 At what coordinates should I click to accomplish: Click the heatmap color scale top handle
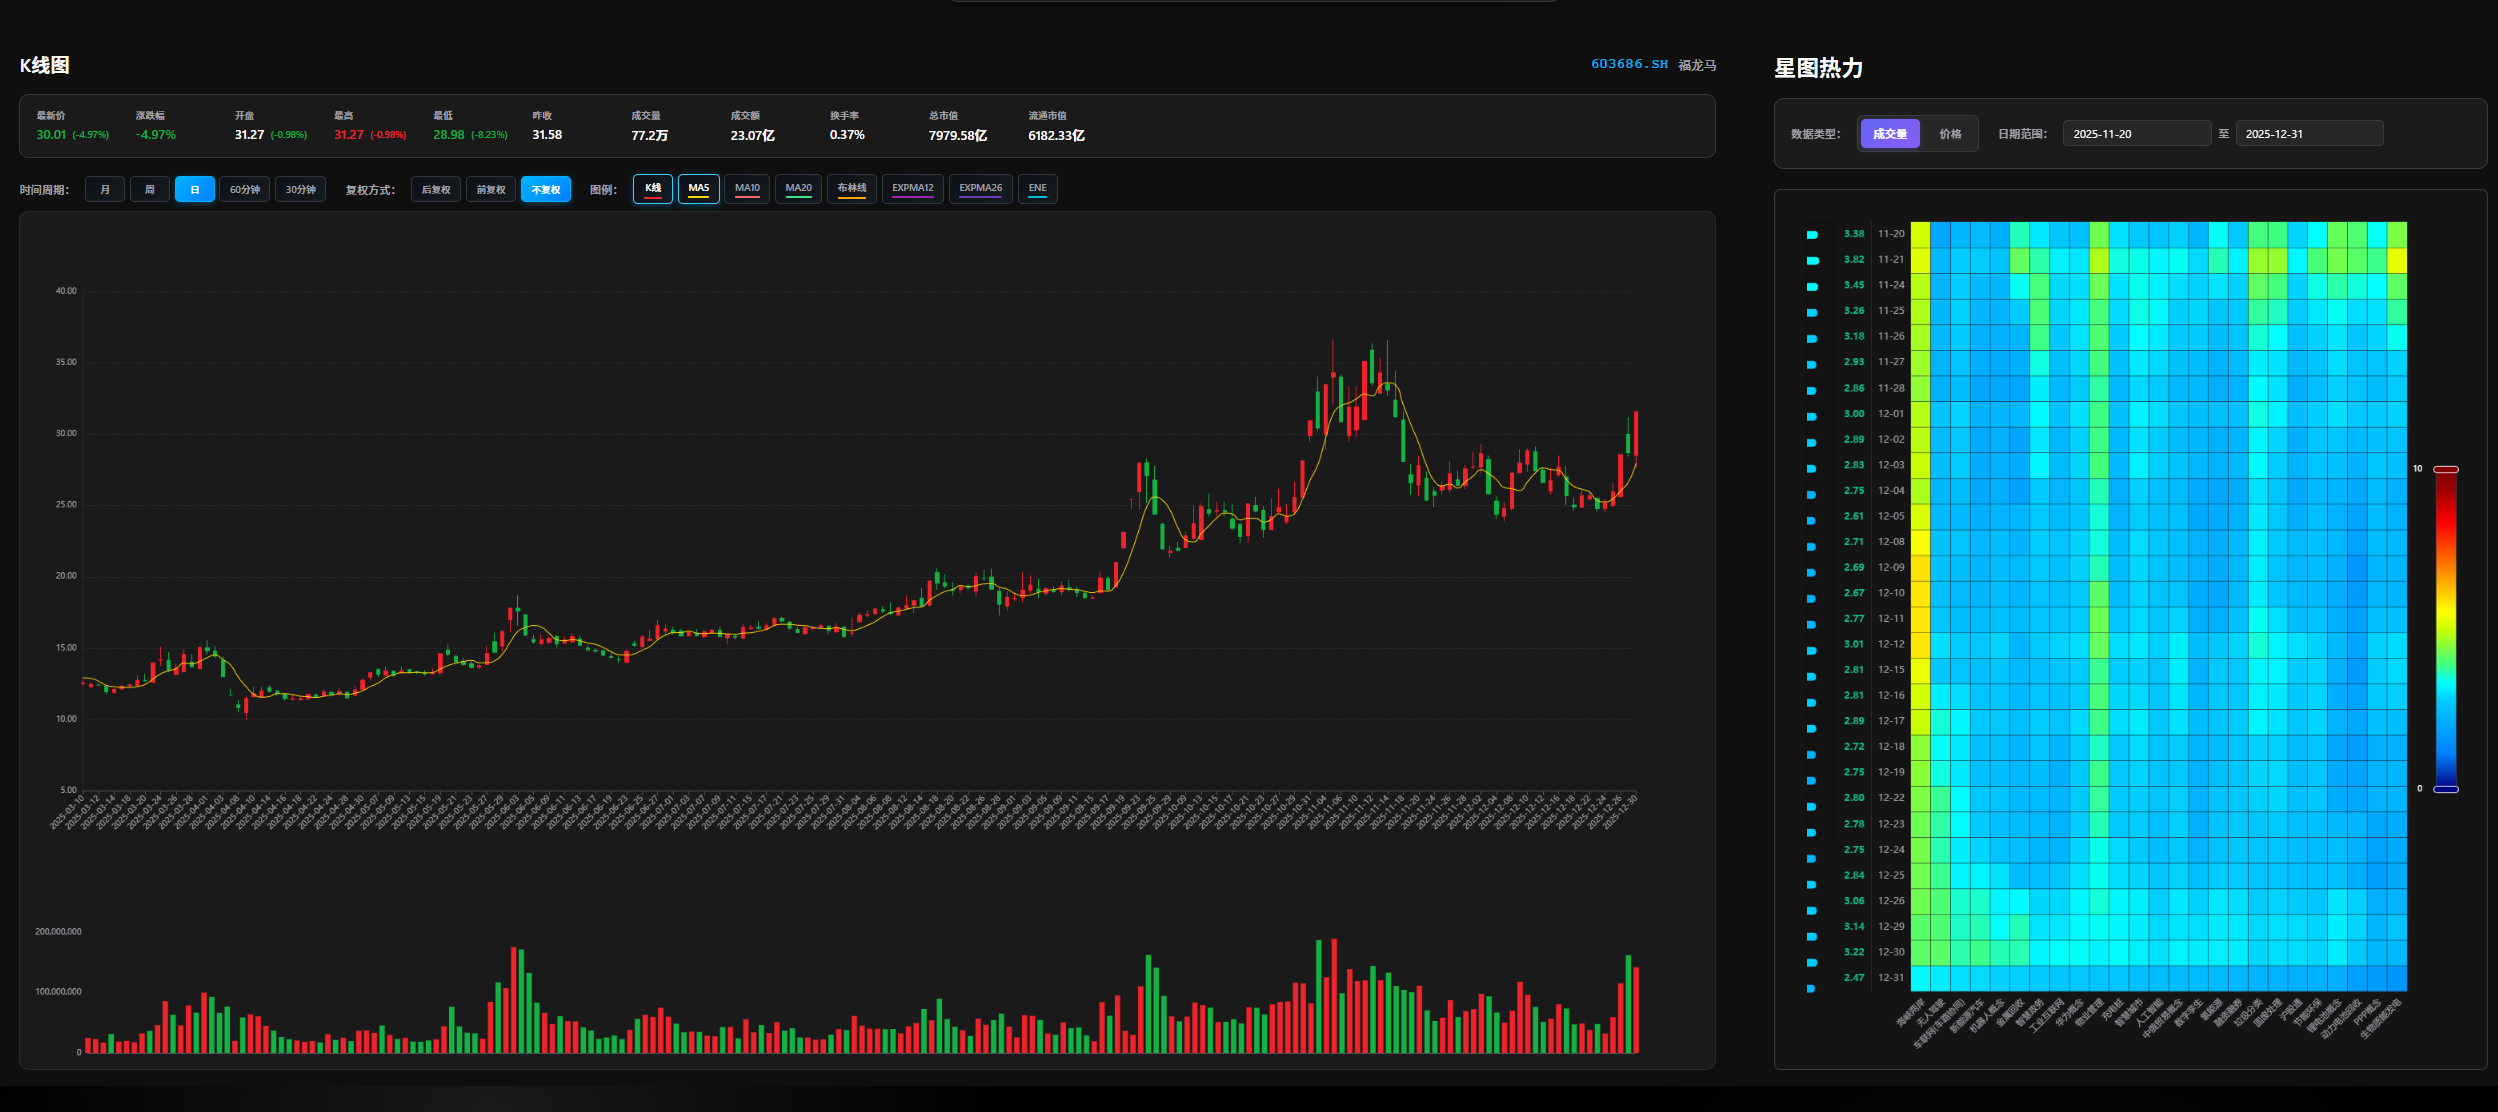point(2446,469)
